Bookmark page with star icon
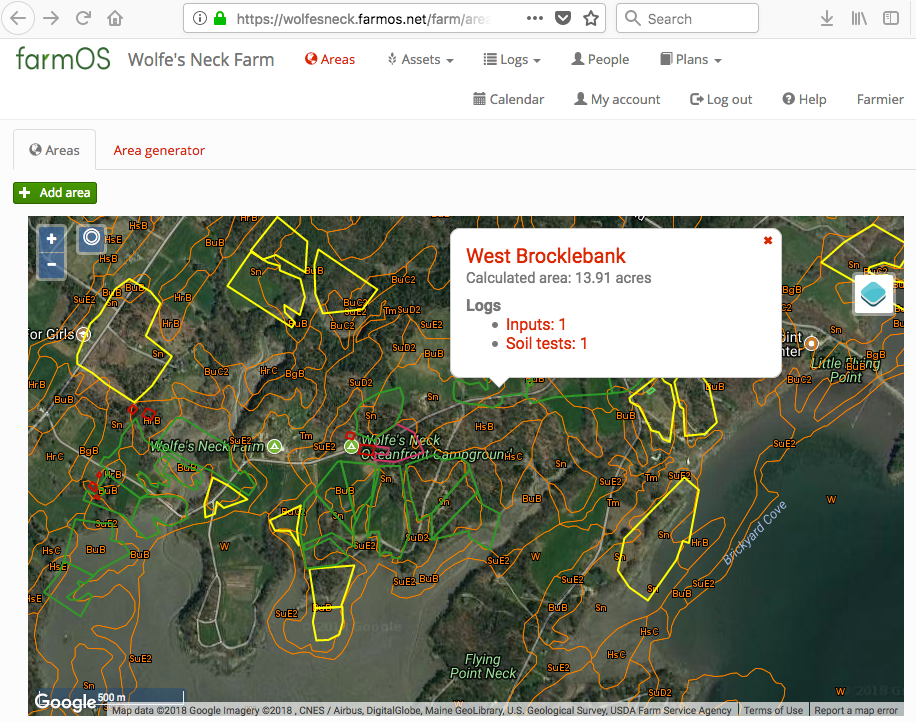Viewport: 916px width, 722px height. pyautogui.click(x=591, y=18)
